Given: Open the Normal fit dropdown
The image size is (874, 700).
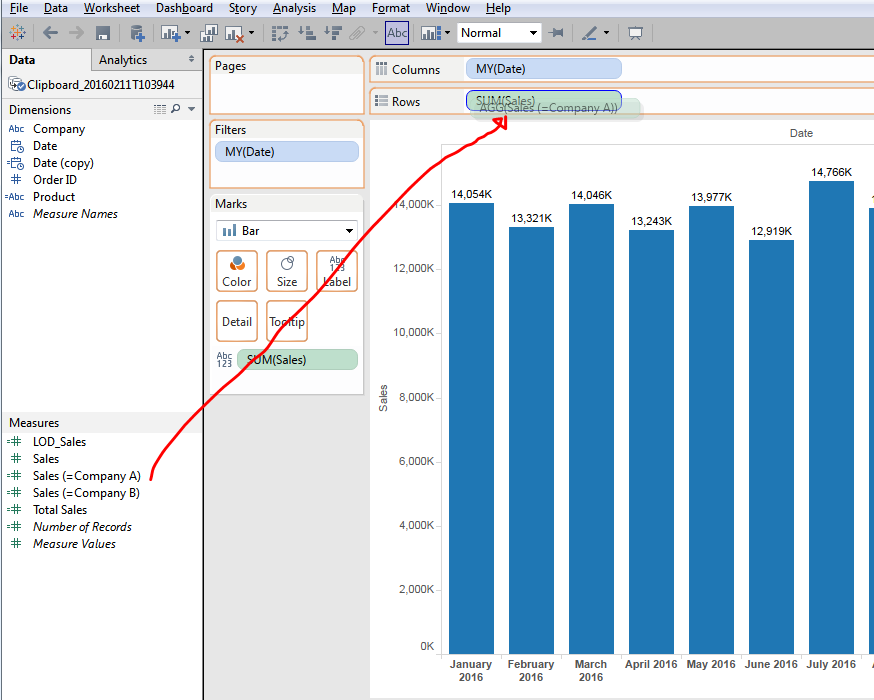Looking at the screenshot, I should click(x=499, y=33).
